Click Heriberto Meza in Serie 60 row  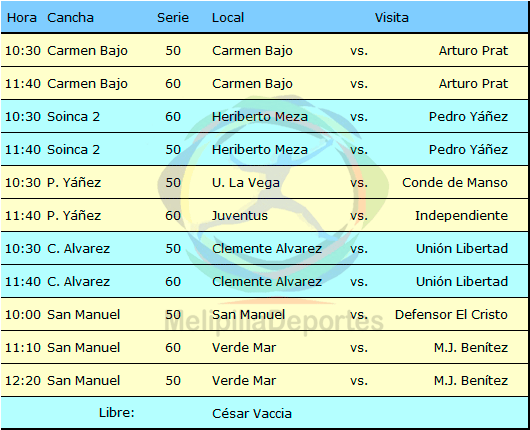coord(260,117)
